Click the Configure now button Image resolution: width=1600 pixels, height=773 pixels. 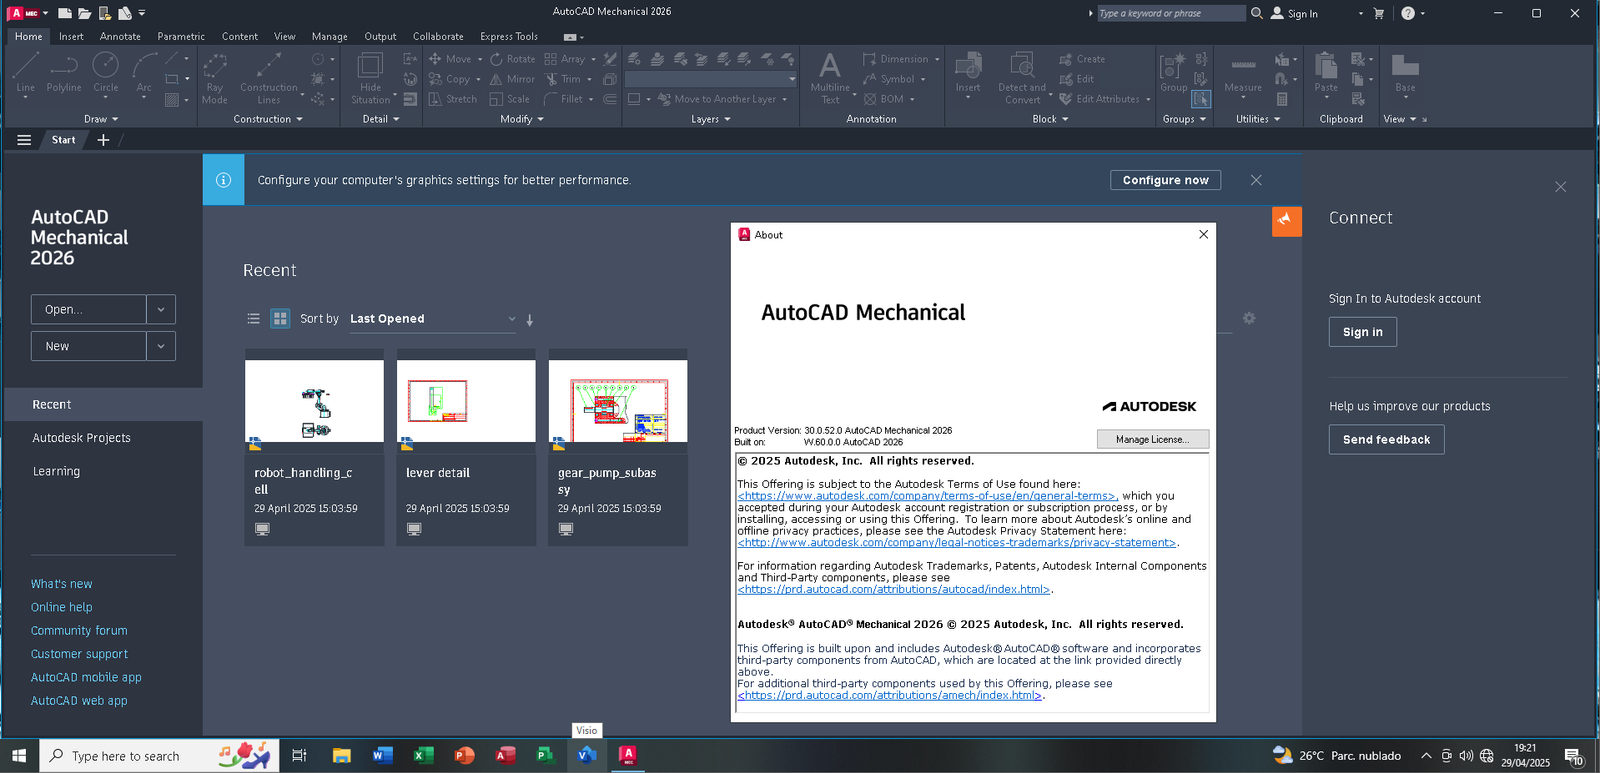click(x=1166, y=180)
